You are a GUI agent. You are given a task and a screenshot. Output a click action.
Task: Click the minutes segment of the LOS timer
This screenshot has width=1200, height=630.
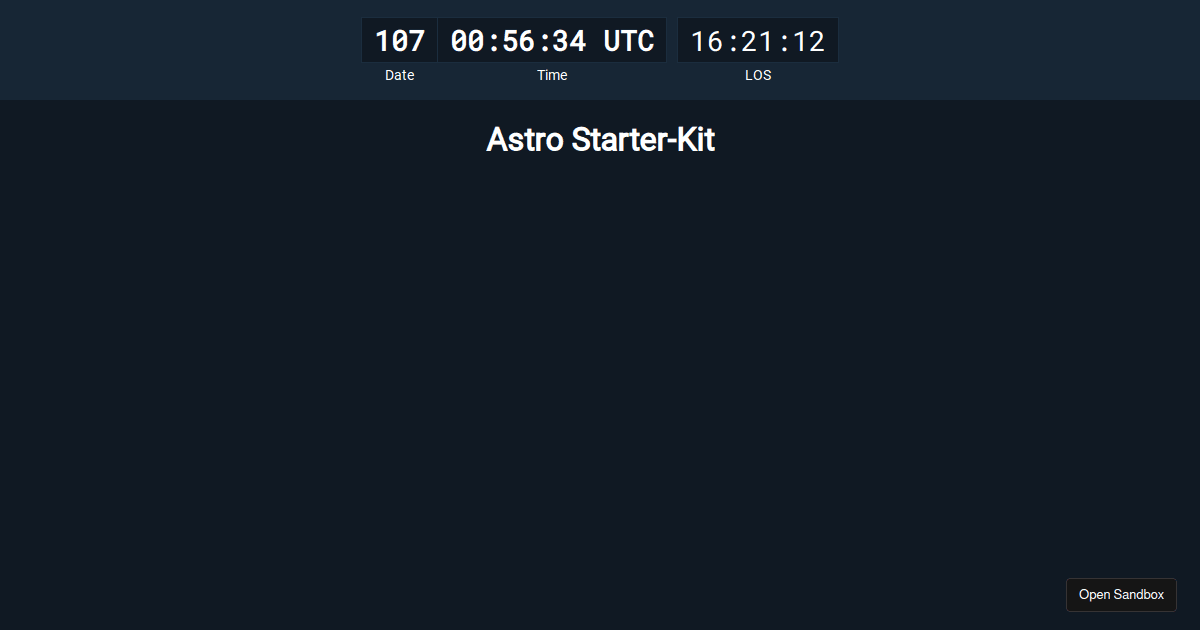click(758, 40)
